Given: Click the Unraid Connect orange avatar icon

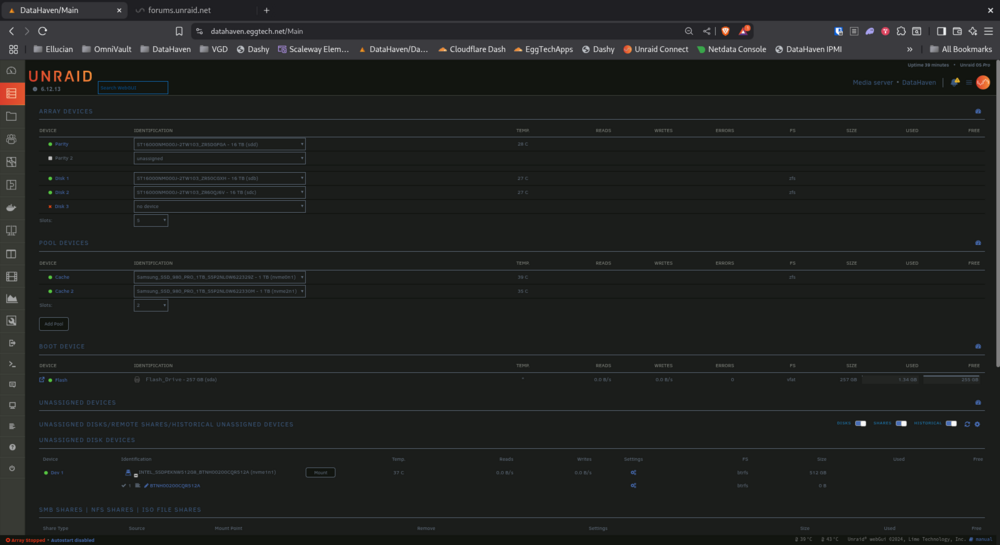Looking at the screenshot, I should (x=983, y=82).
